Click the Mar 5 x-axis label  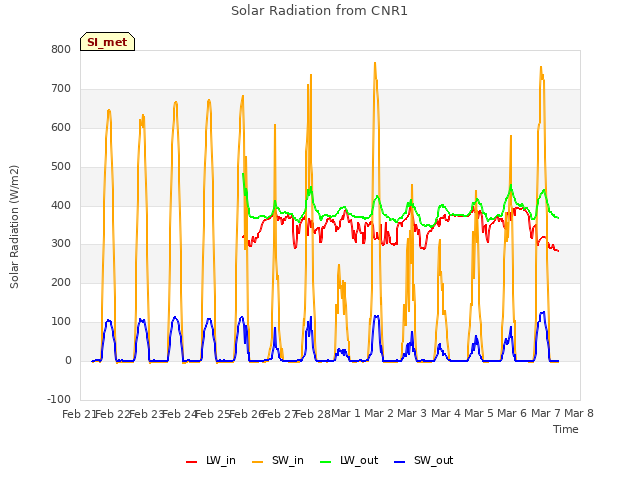click(479, 413)
